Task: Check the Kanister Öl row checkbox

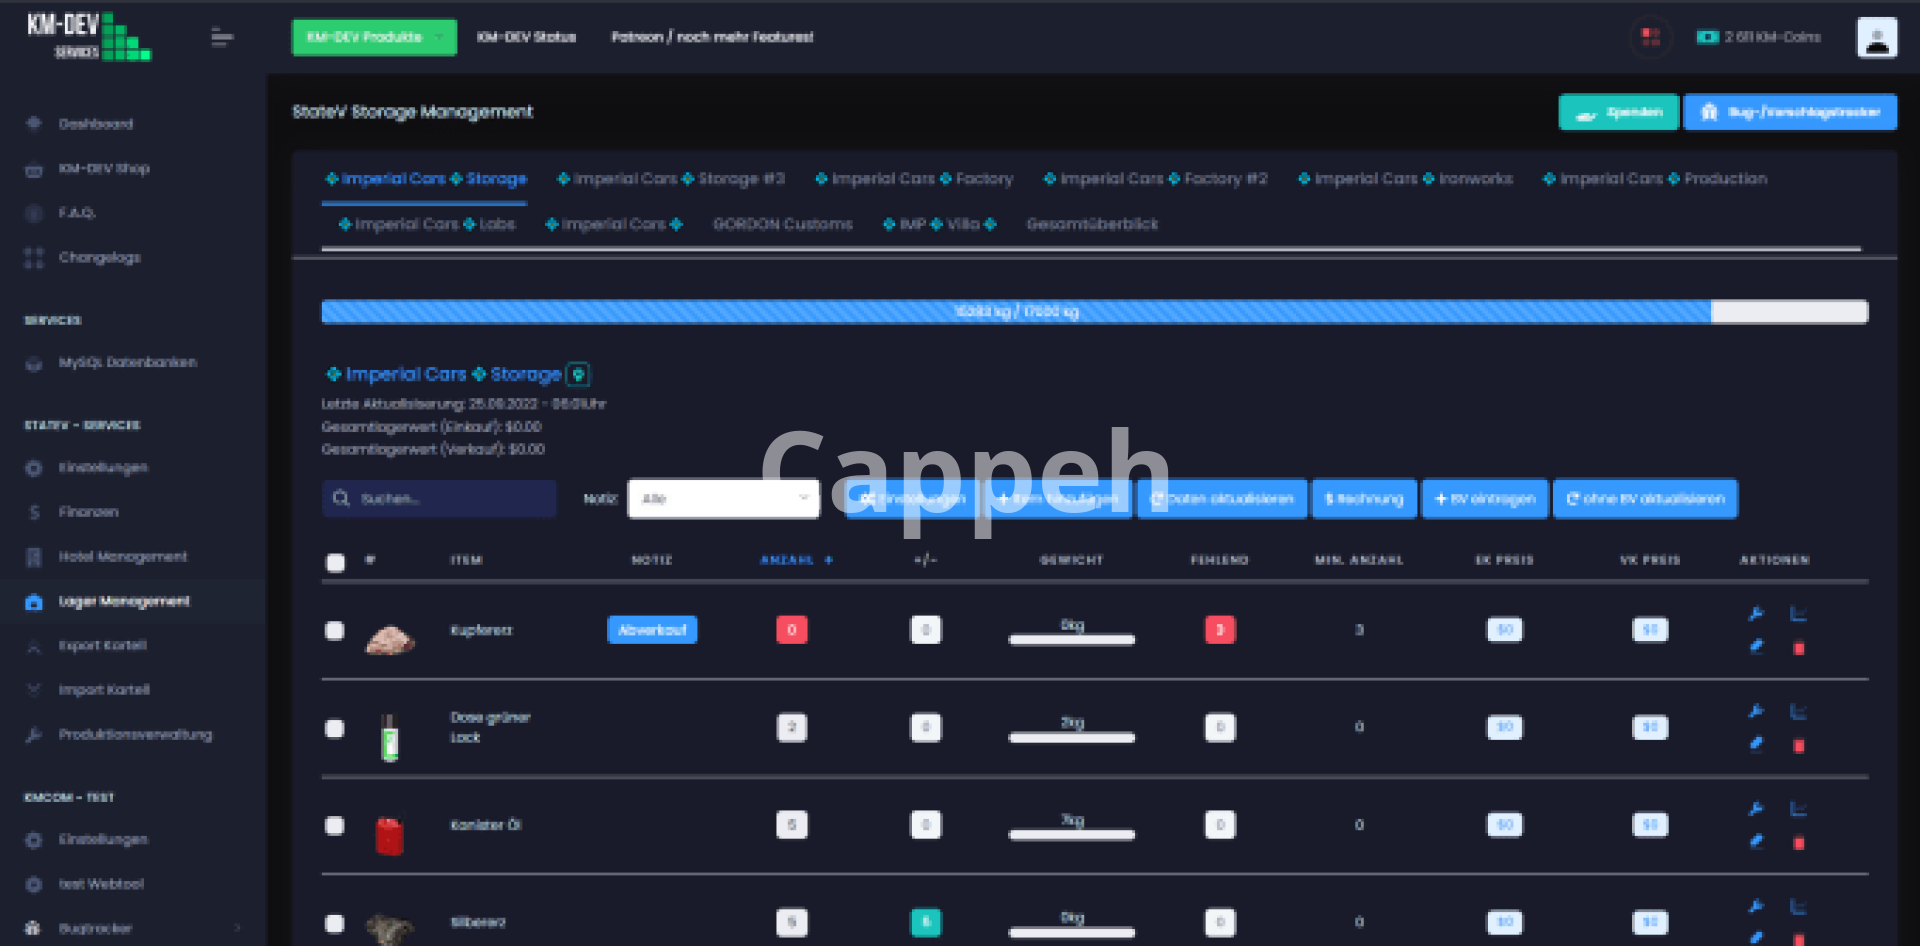Action: point(335,826)
